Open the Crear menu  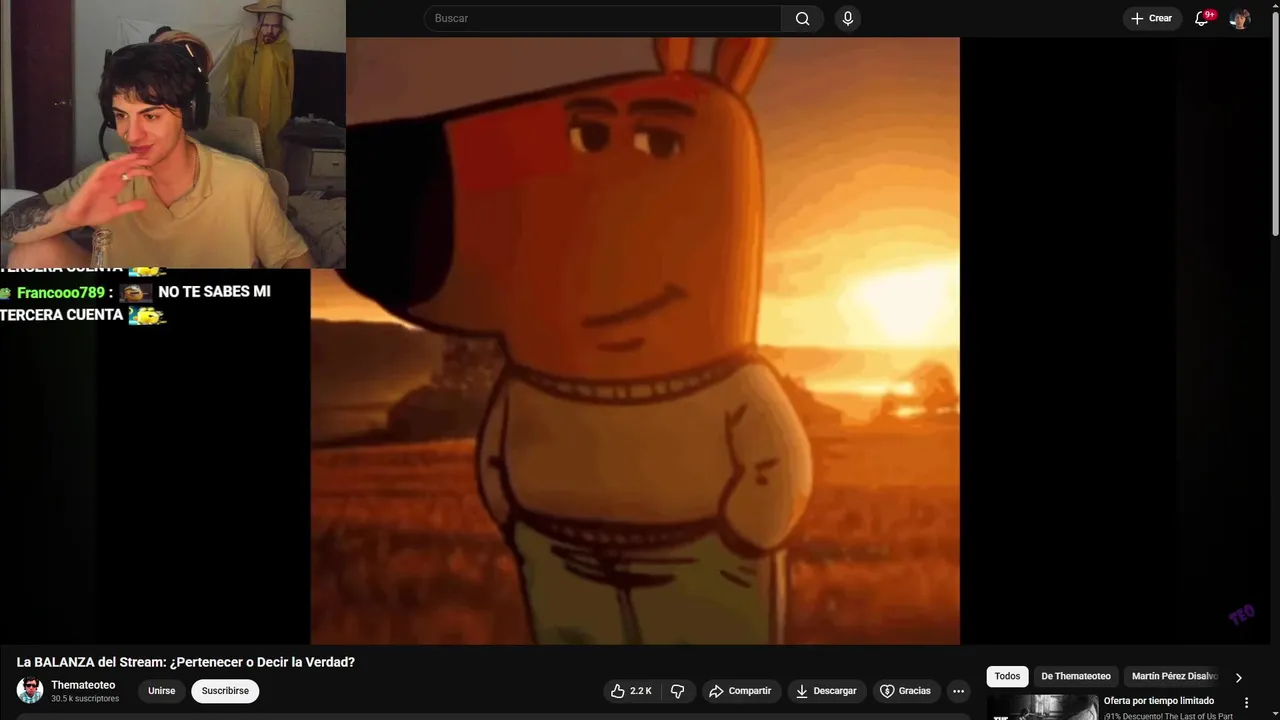[1151, 18]
